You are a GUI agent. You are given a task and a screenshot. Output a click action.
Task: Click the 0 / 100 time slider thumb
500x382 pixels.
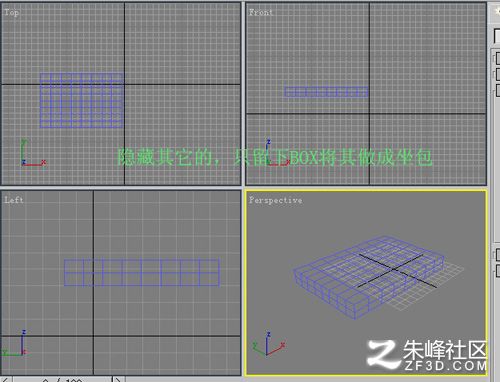(62, 379)
